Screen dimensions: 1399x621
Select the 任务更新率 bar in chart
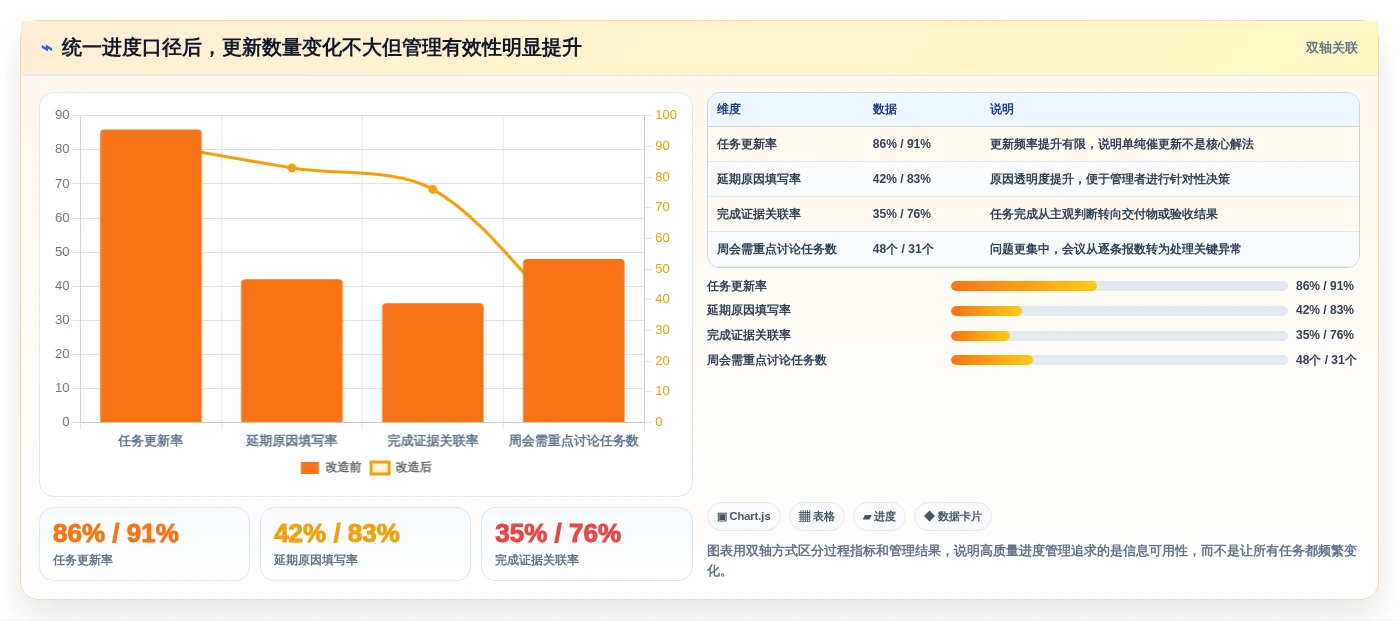(x=151, y=276)
